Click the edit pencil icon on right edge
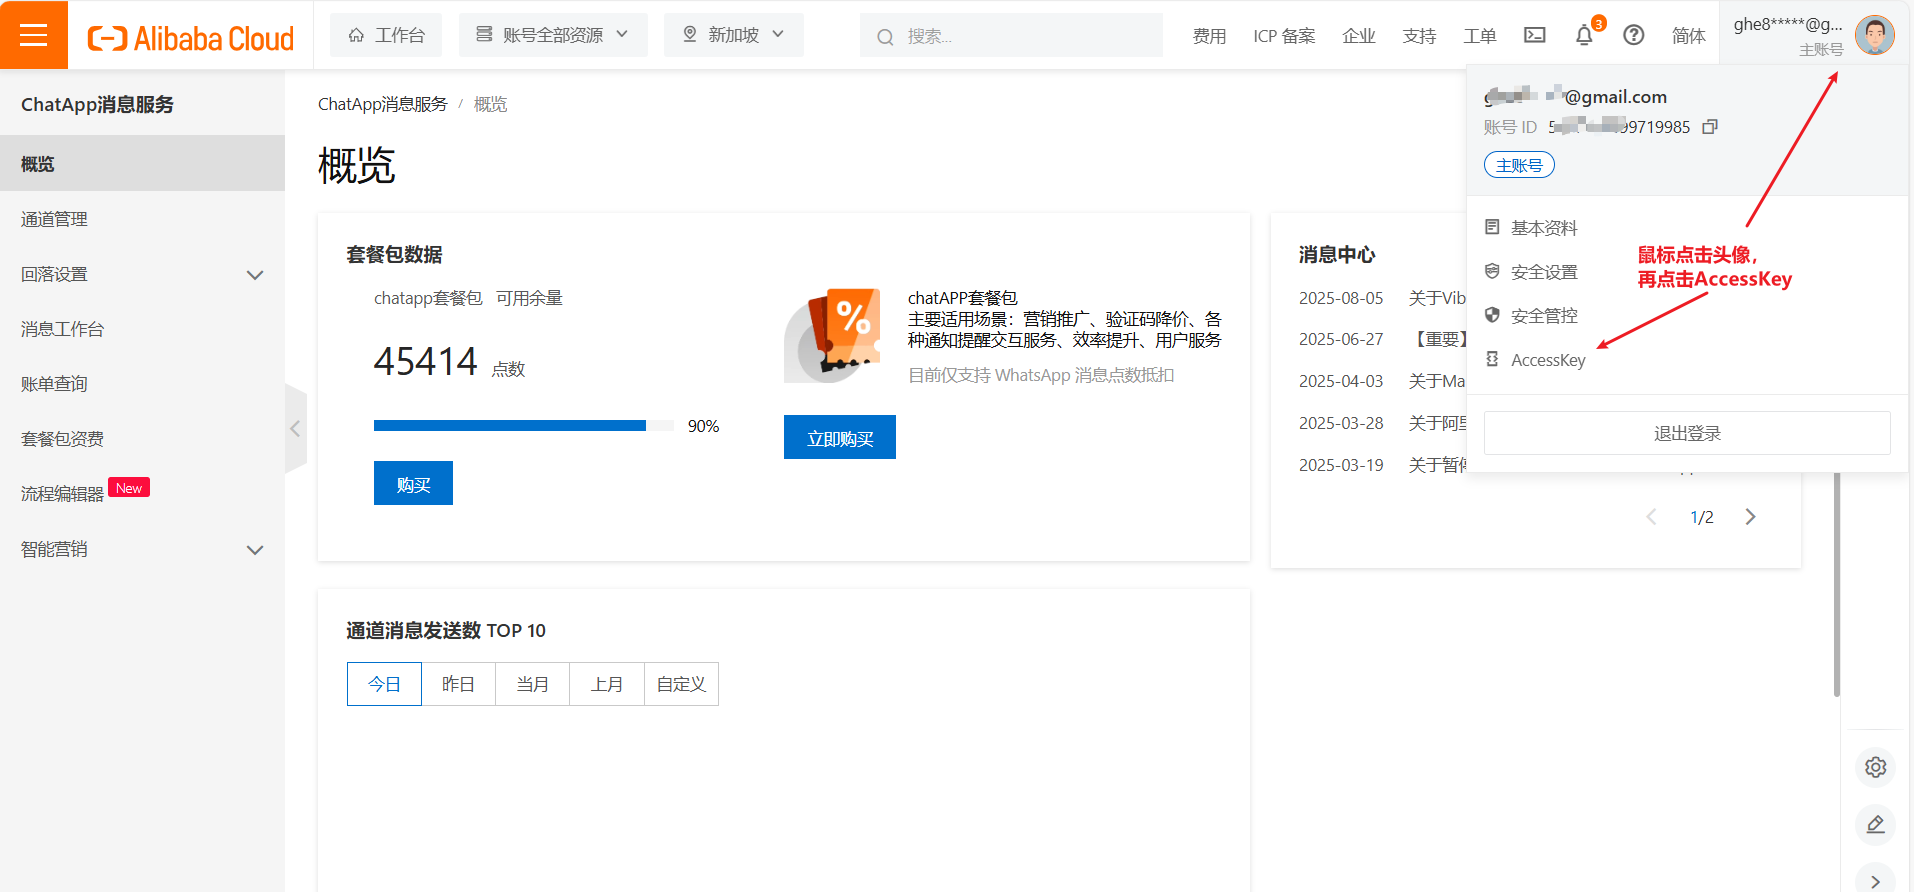Viewport: 1914px width, 892px height. (1875, 825)
